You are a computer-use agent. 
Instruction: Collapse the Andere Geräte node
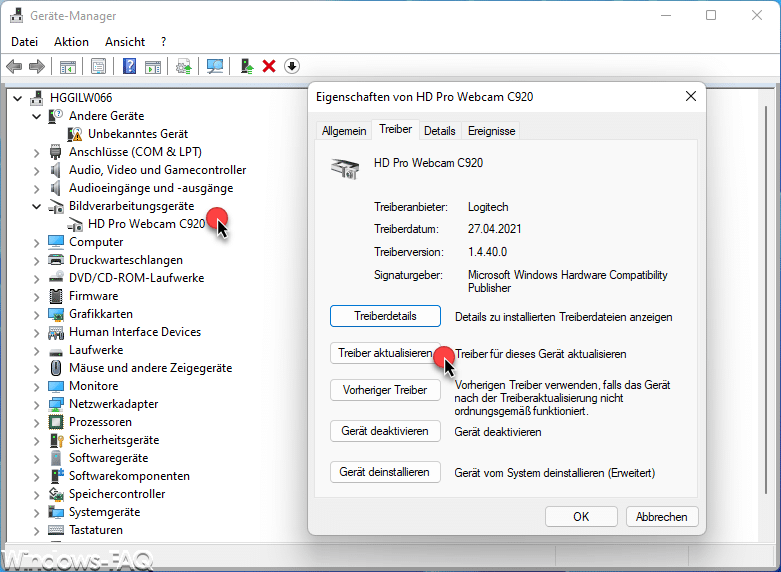click(x=36, y=116)
